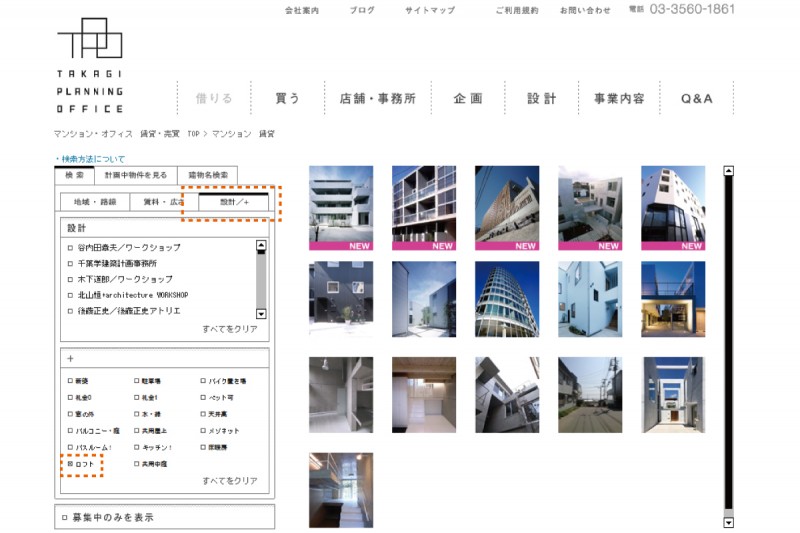Toggle 募集中のみを表示 checkbox
The width and height of the screenshot is (800, 533).
[65, 518]
